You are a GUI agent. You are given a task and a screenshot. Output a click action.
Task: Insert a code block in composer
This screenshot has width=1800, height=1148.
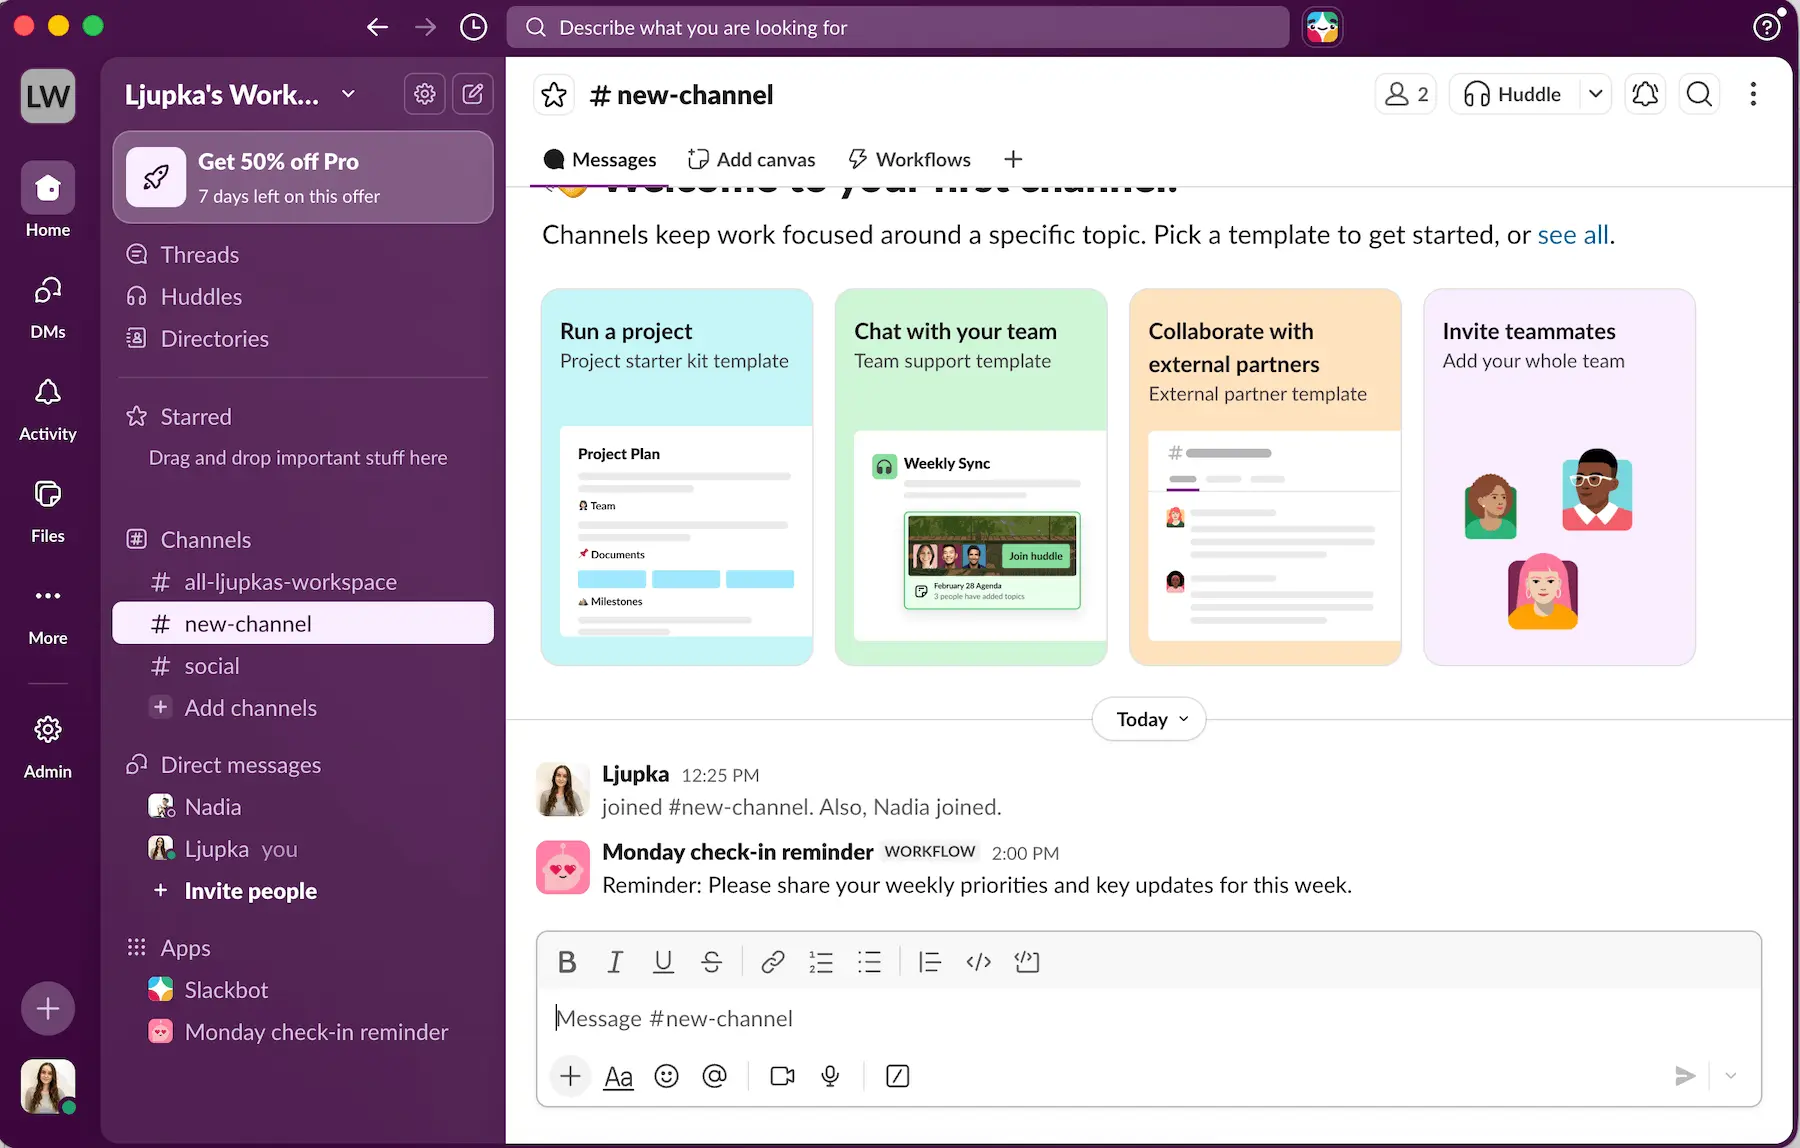click(1027, 962)
